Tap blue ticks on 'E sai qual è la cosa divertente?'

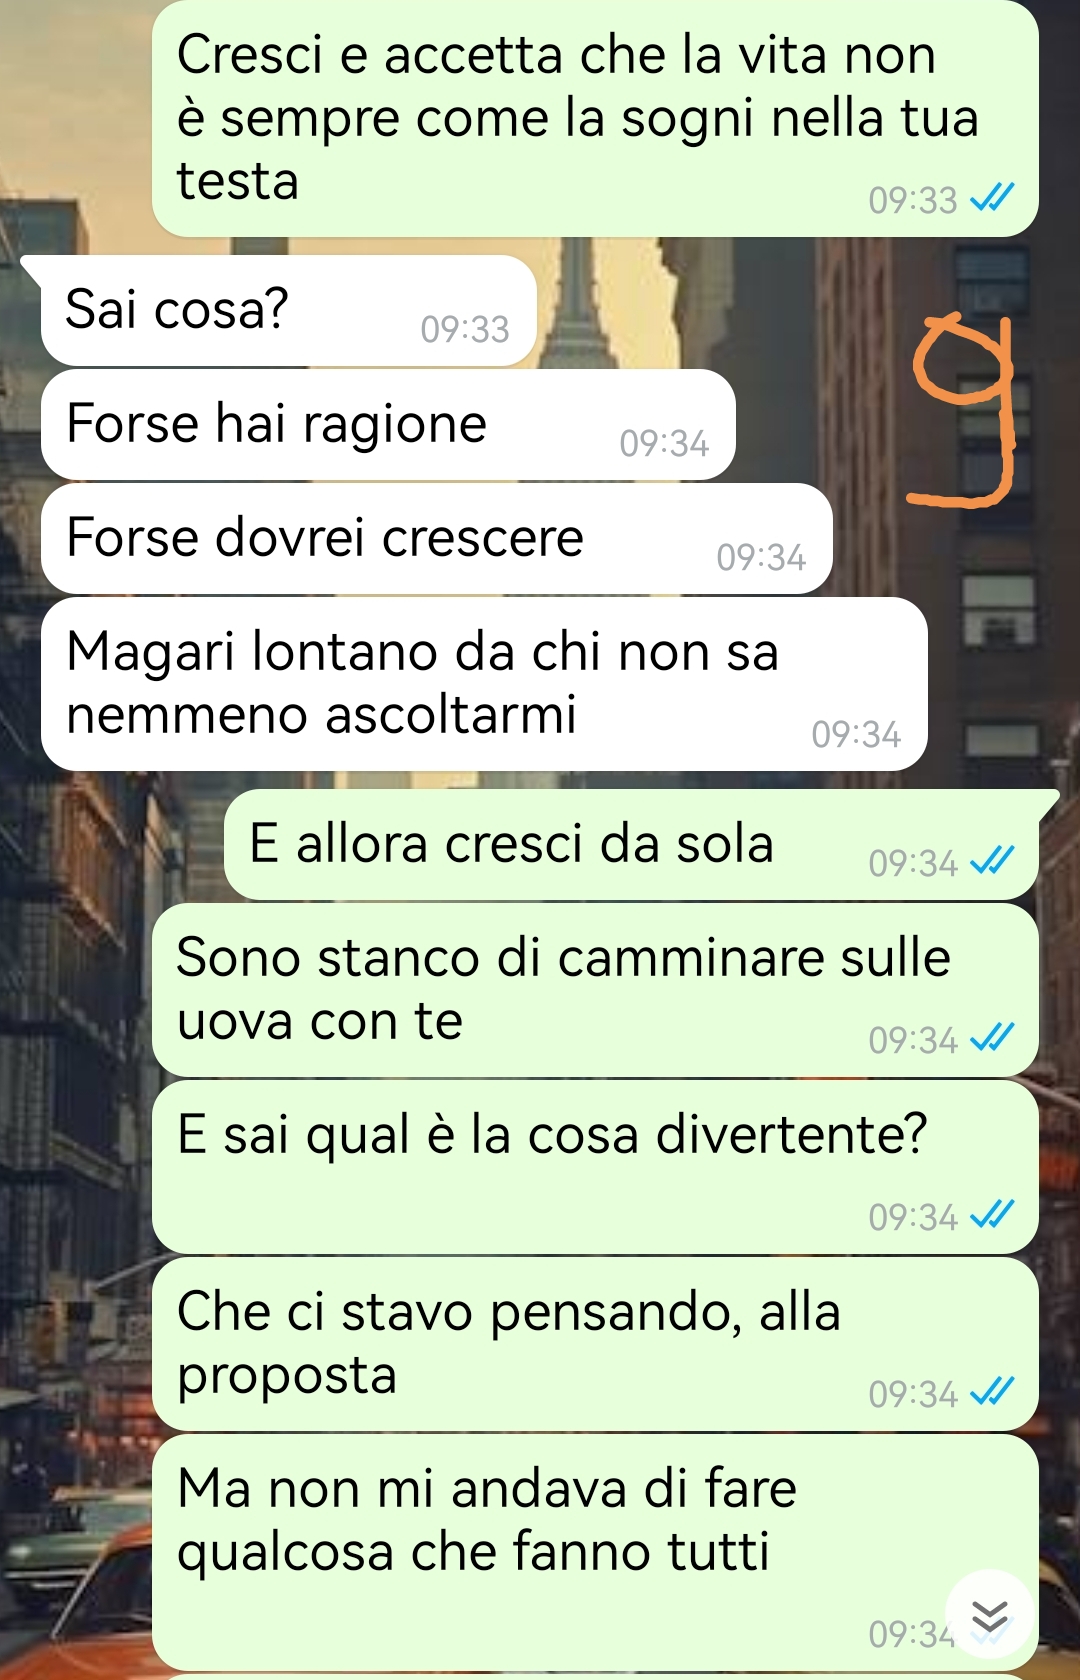click(992, 1215)
